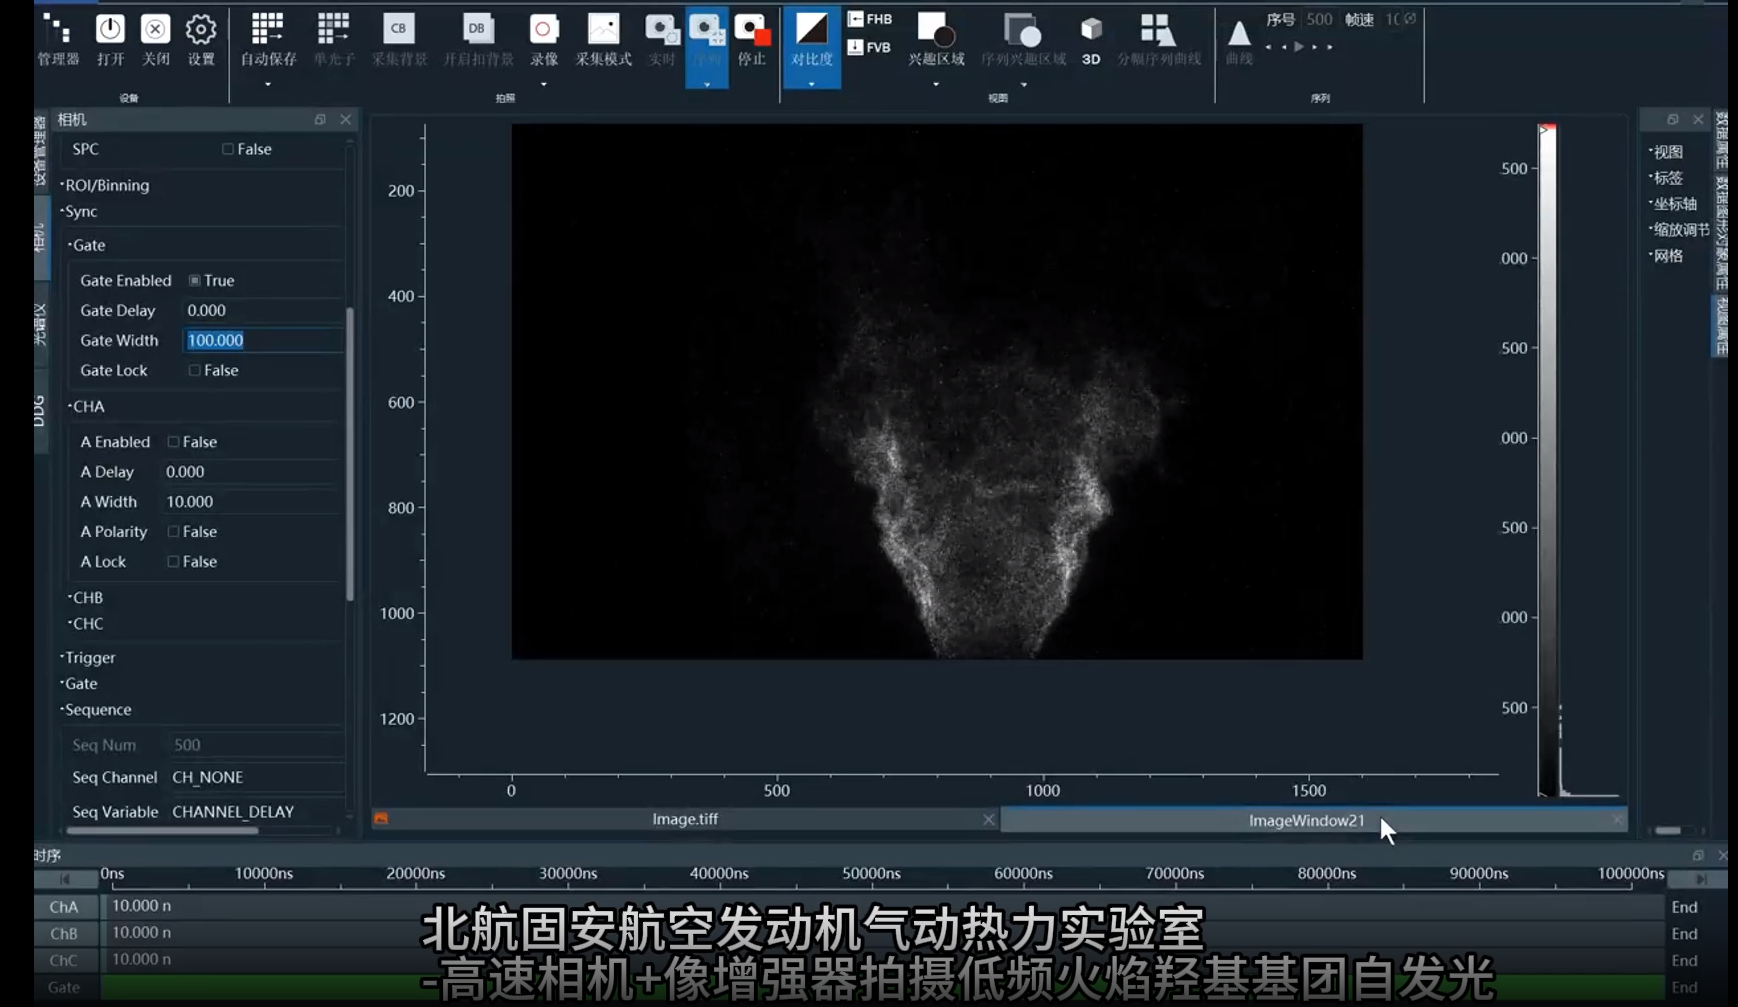Close the Image.tiff tab
1738x1007 pixels.
pos(988,819)
